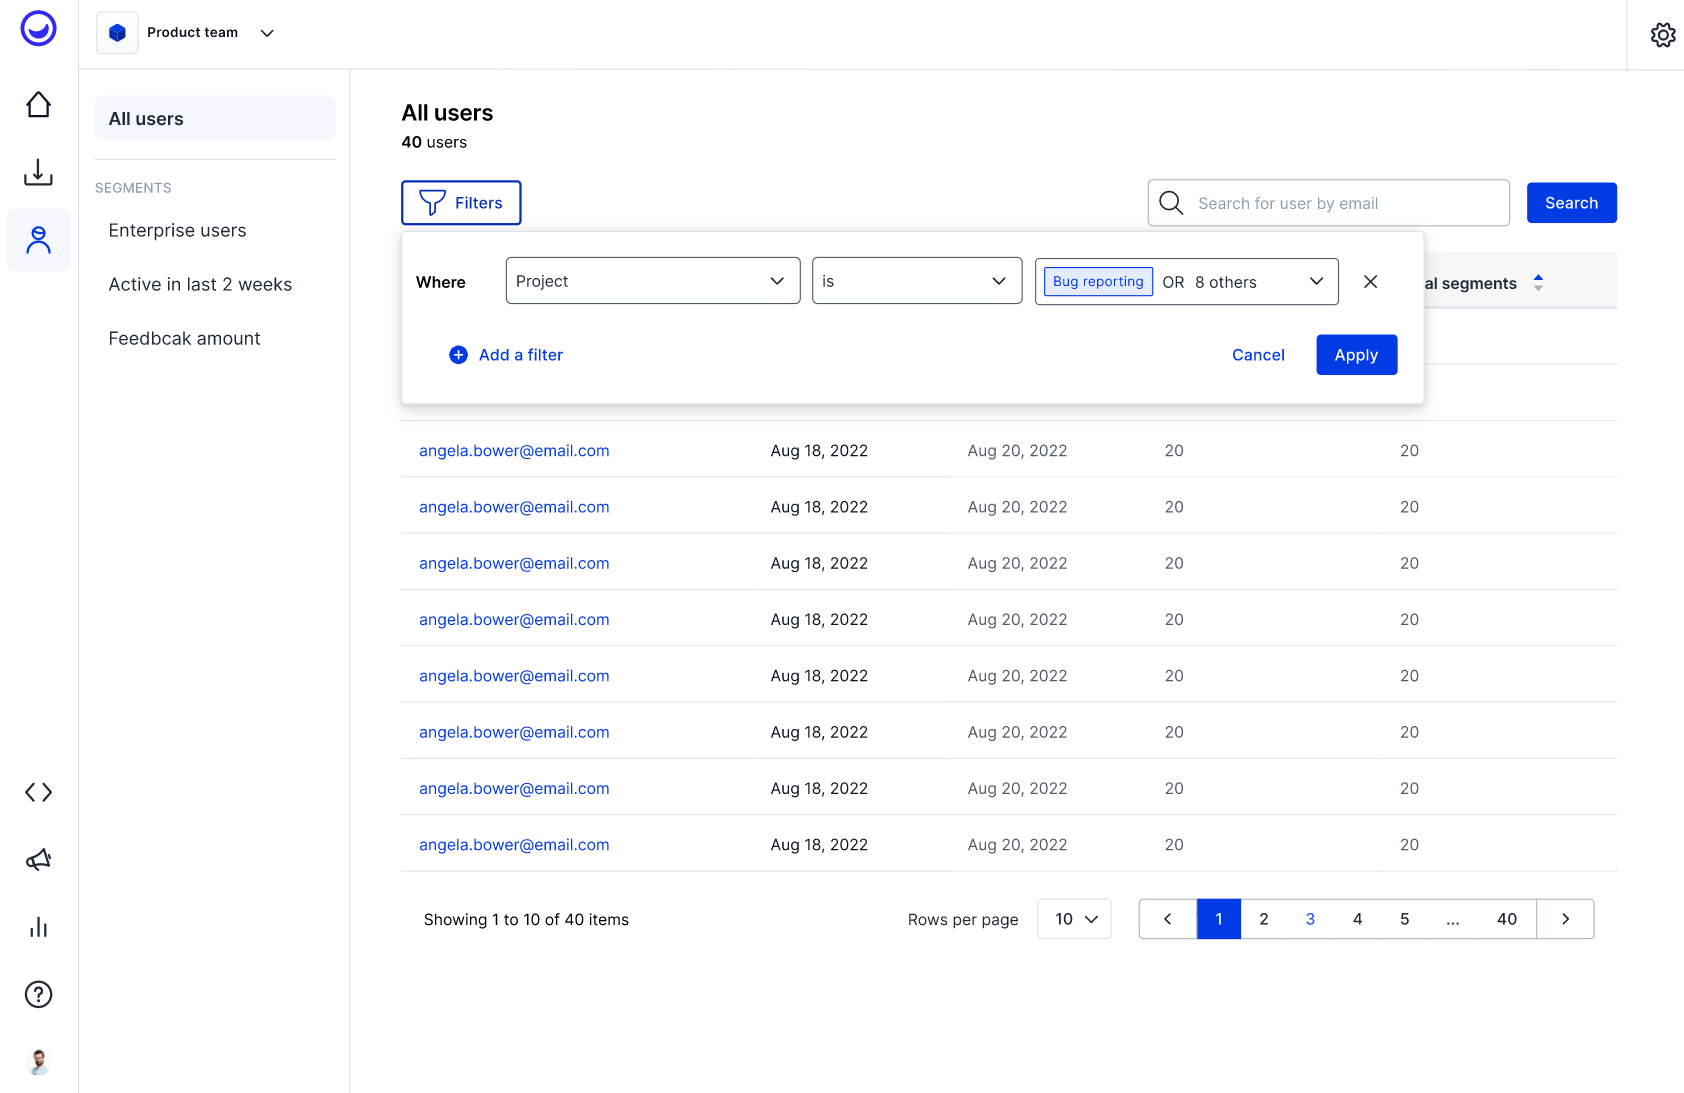The height and width of the screenshot is (1093, 1684).
Task: Open Active in last 2 weeks segment
Action: (x=200, y=285)
